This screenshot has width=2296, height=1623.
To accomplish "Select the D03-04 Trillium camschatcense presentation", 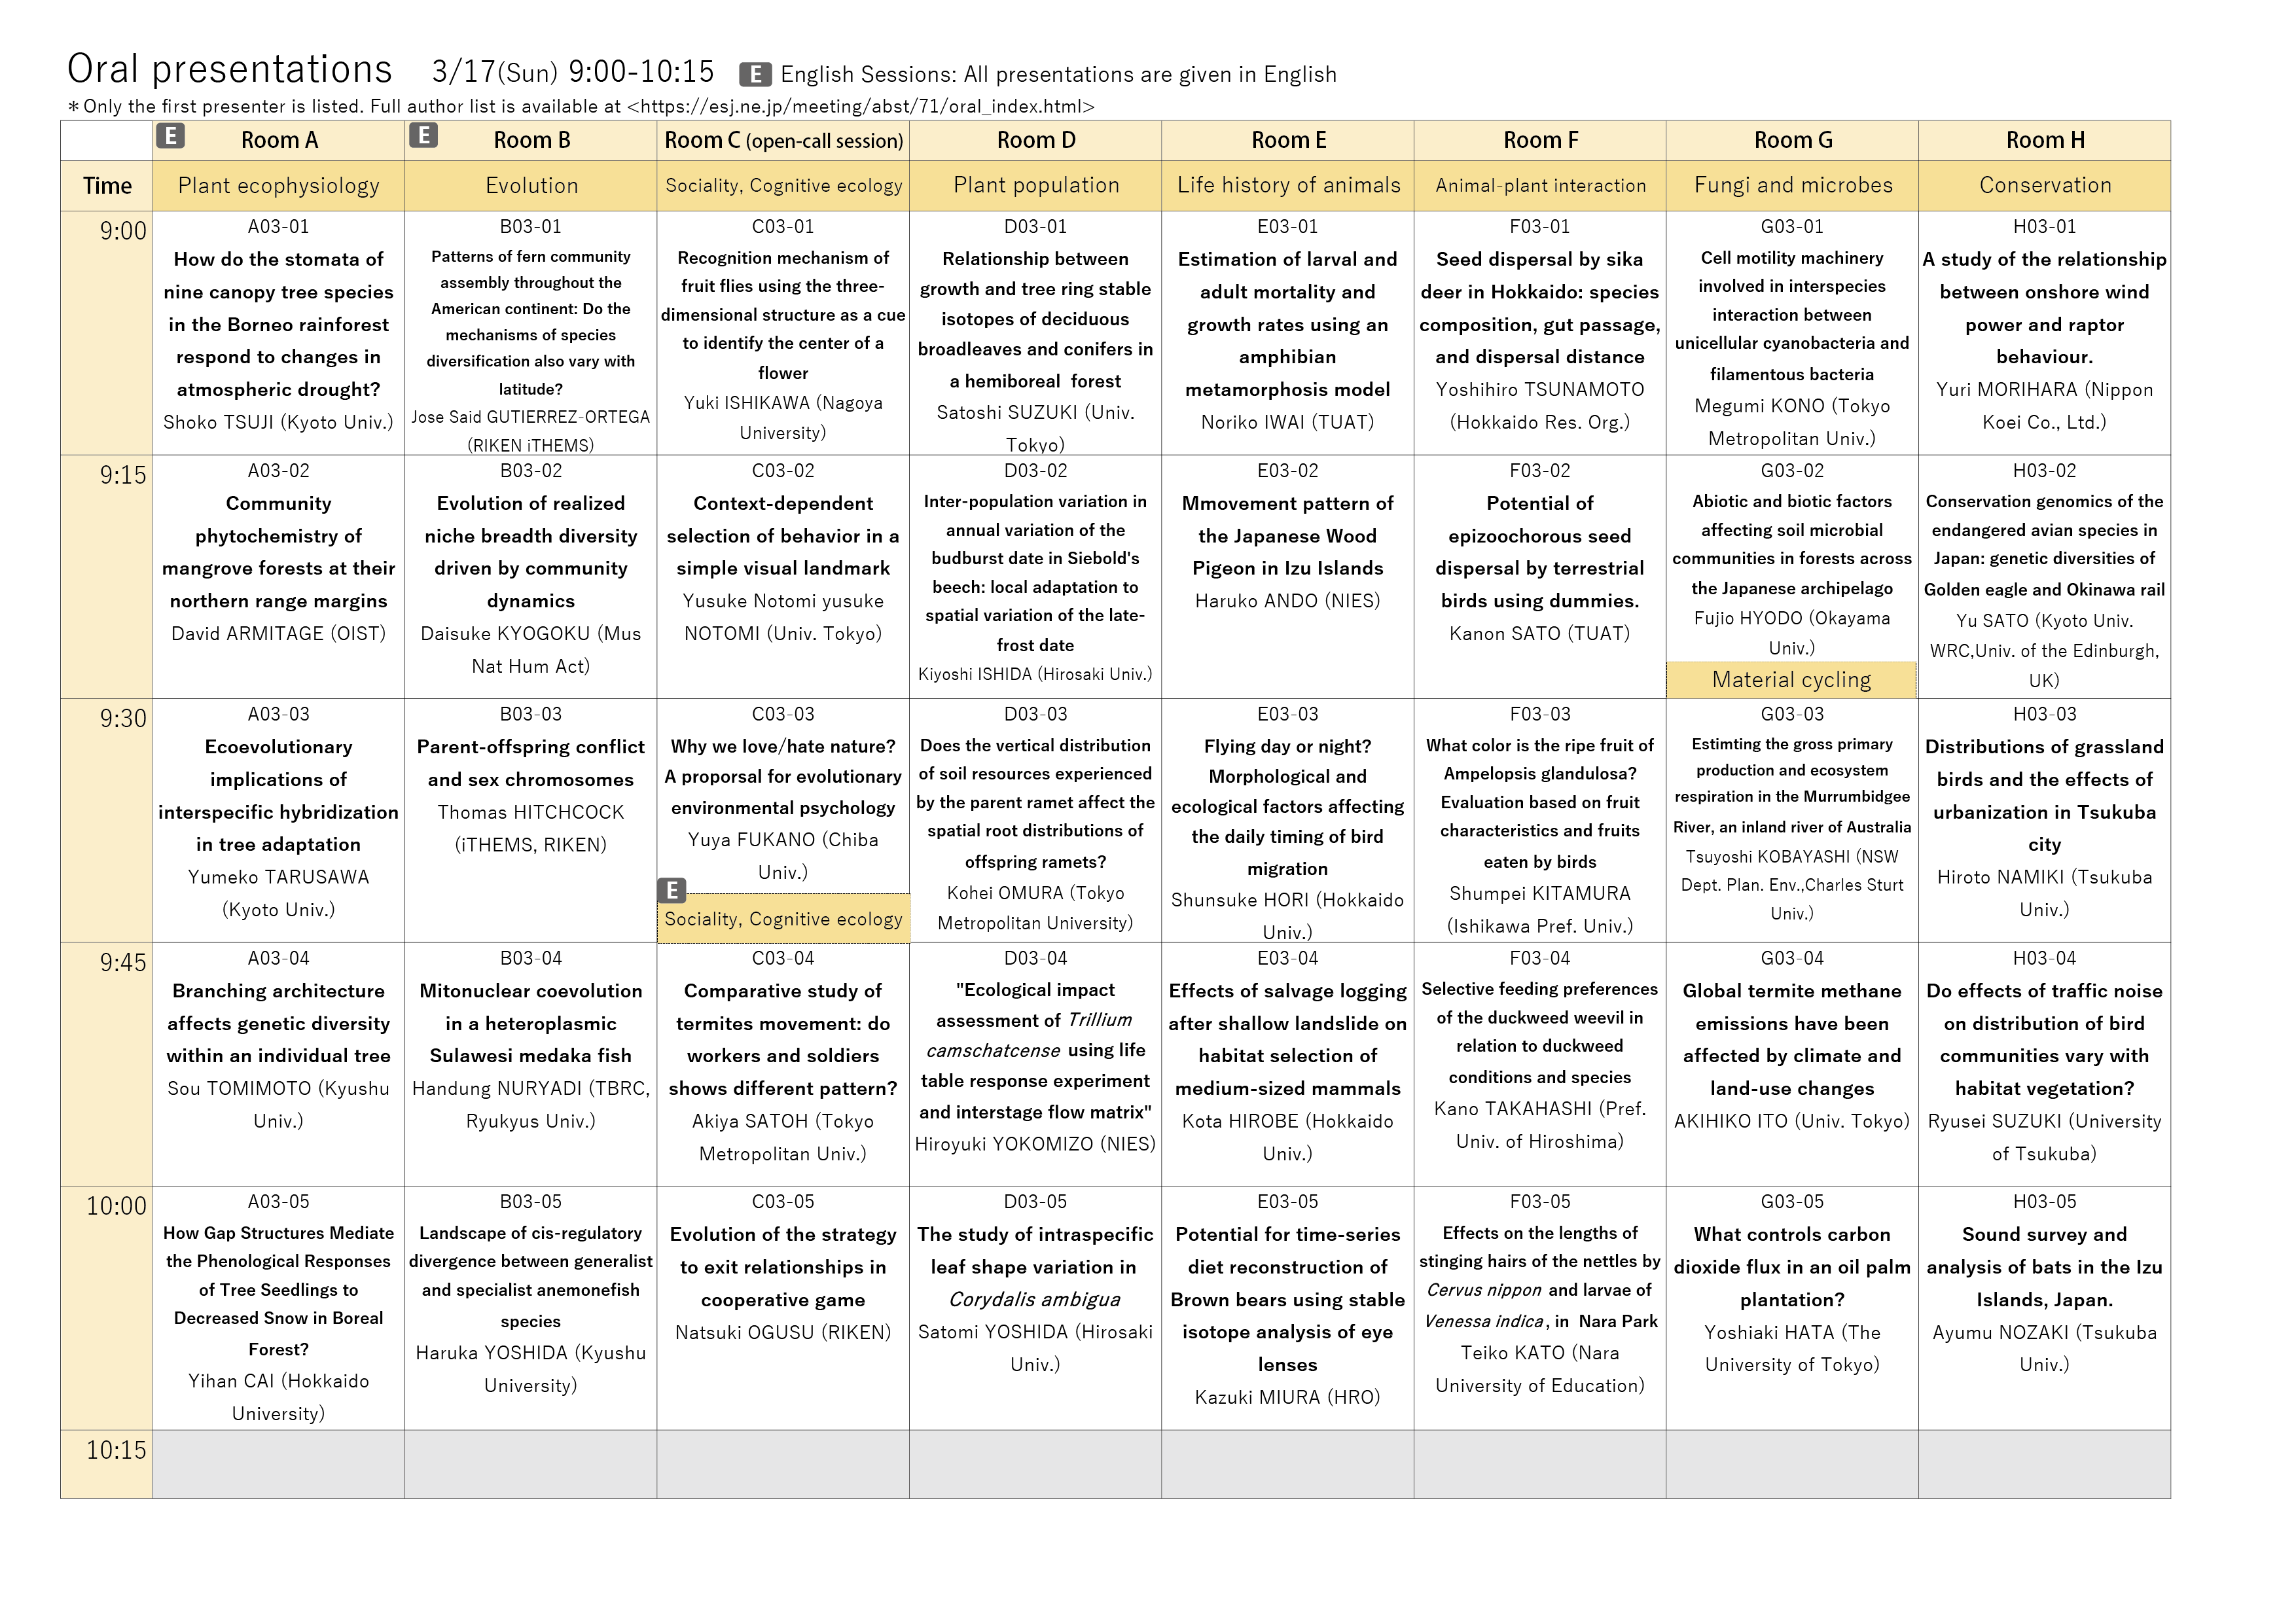I will click(1035, 1050).
